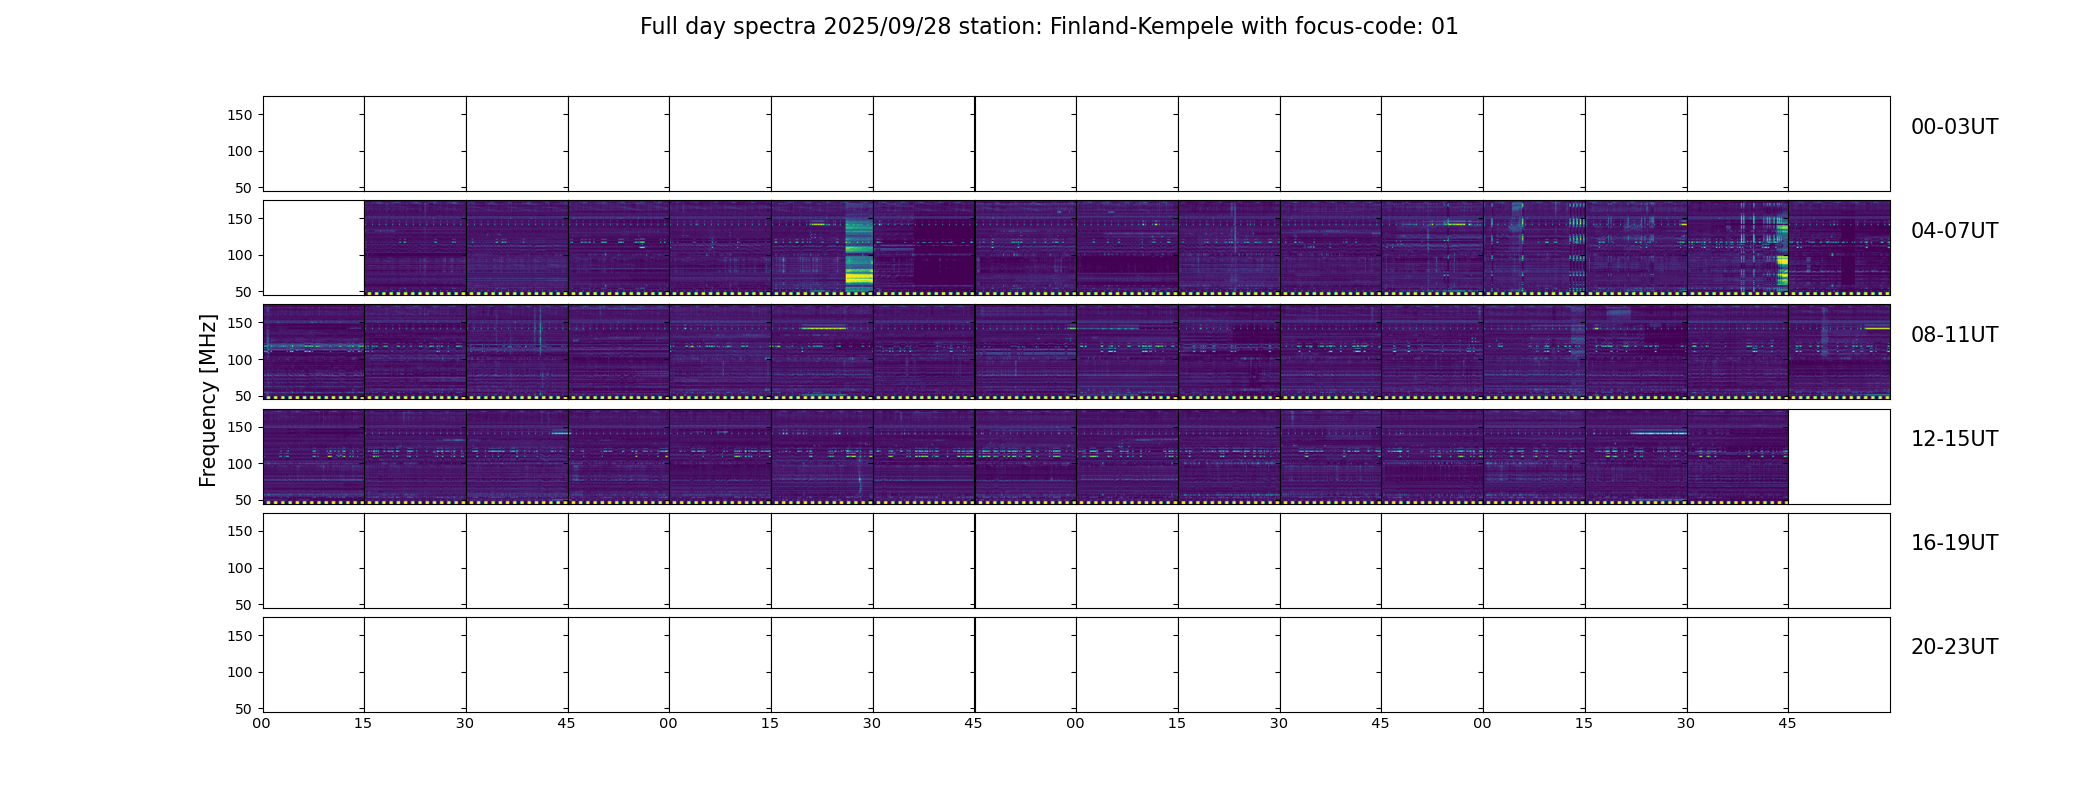Select the "Frequency [MHz]" axis label
This screenshot has width=2100, height=800.
208,401
